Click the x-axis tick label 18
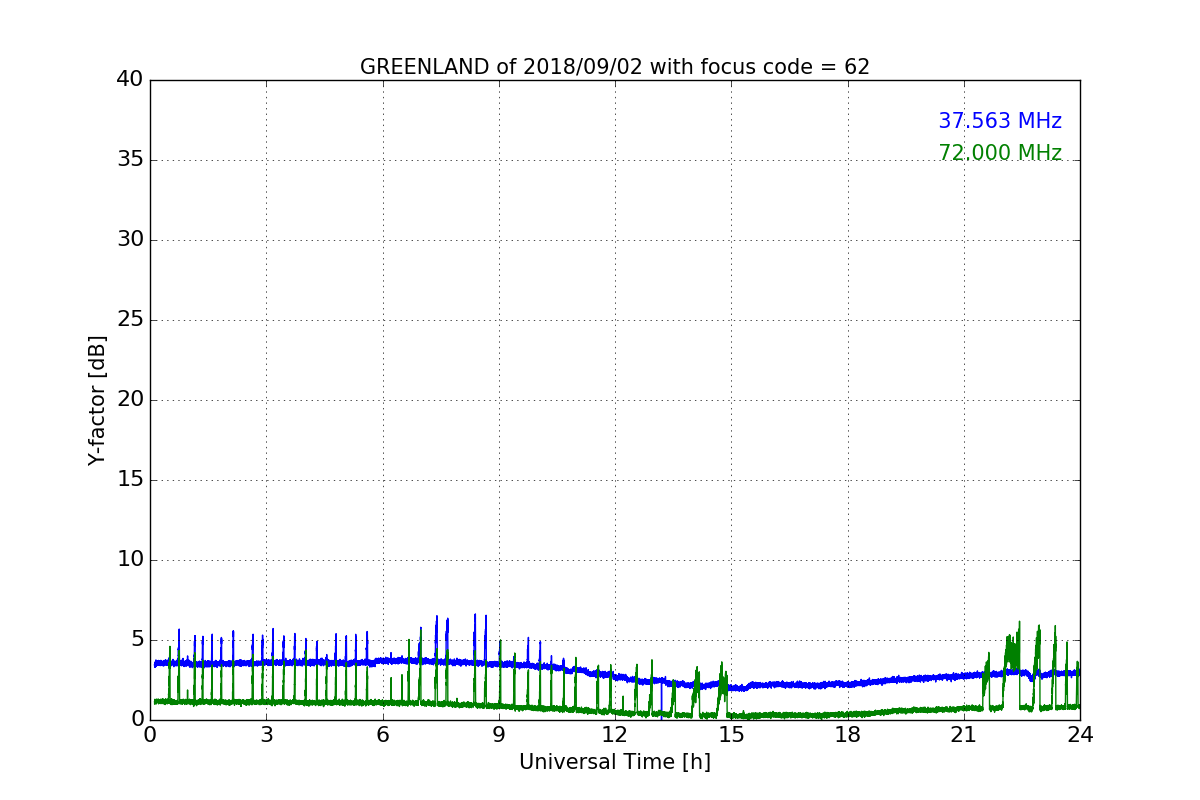The image size is (1200, 800). pyautogui.click(x=848, y=734)
